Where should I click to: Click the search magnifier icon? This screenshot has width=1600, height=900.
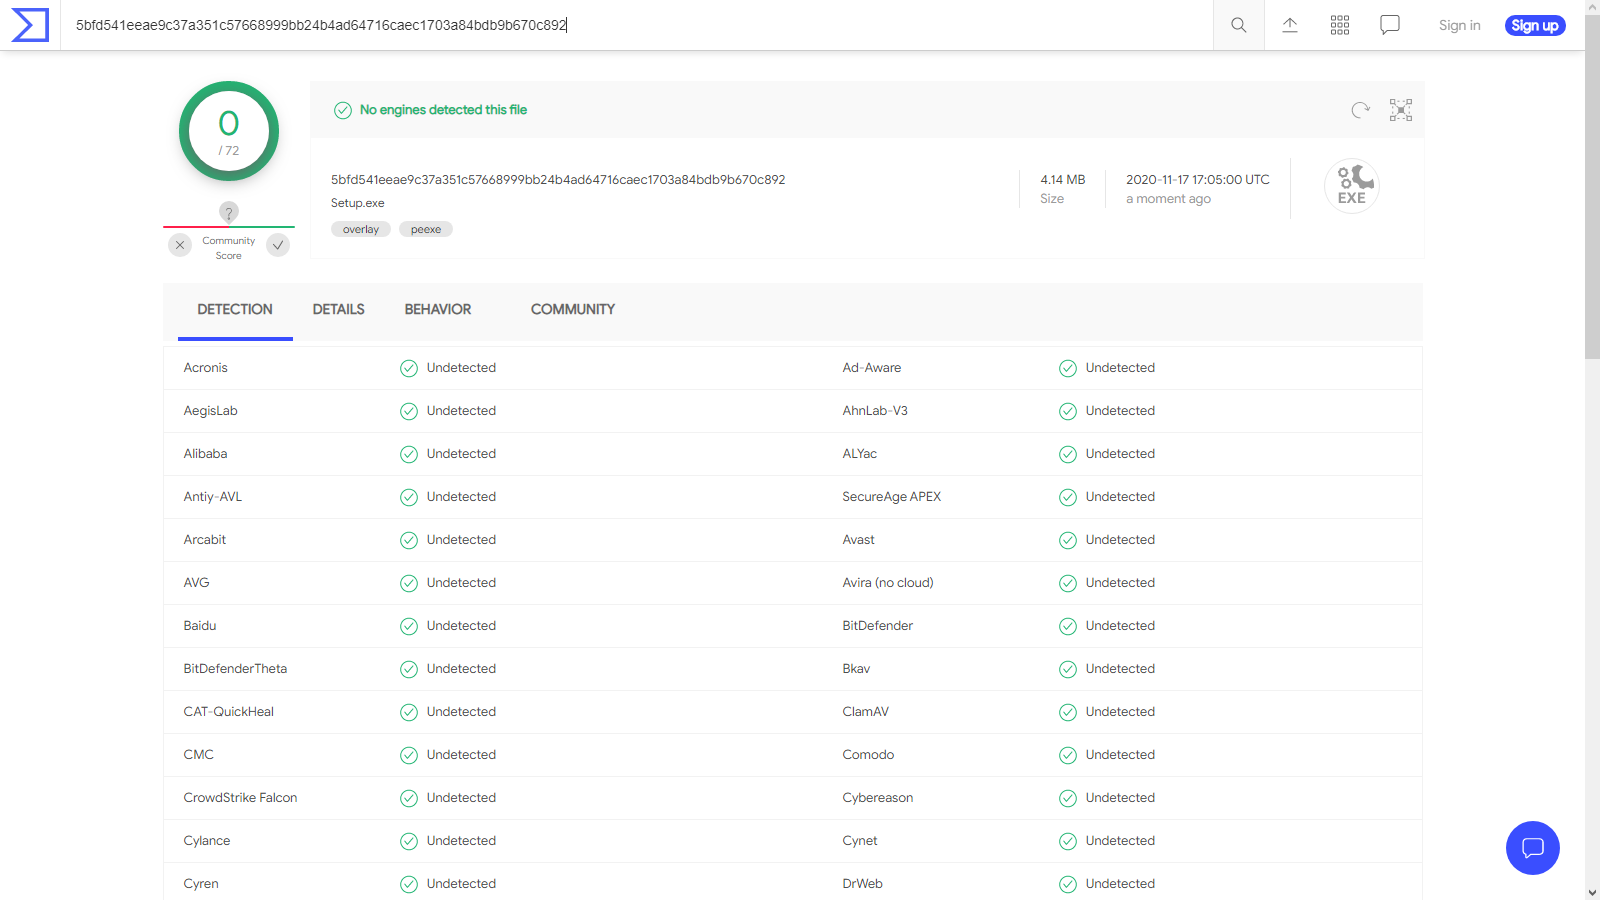point(1238,25)
